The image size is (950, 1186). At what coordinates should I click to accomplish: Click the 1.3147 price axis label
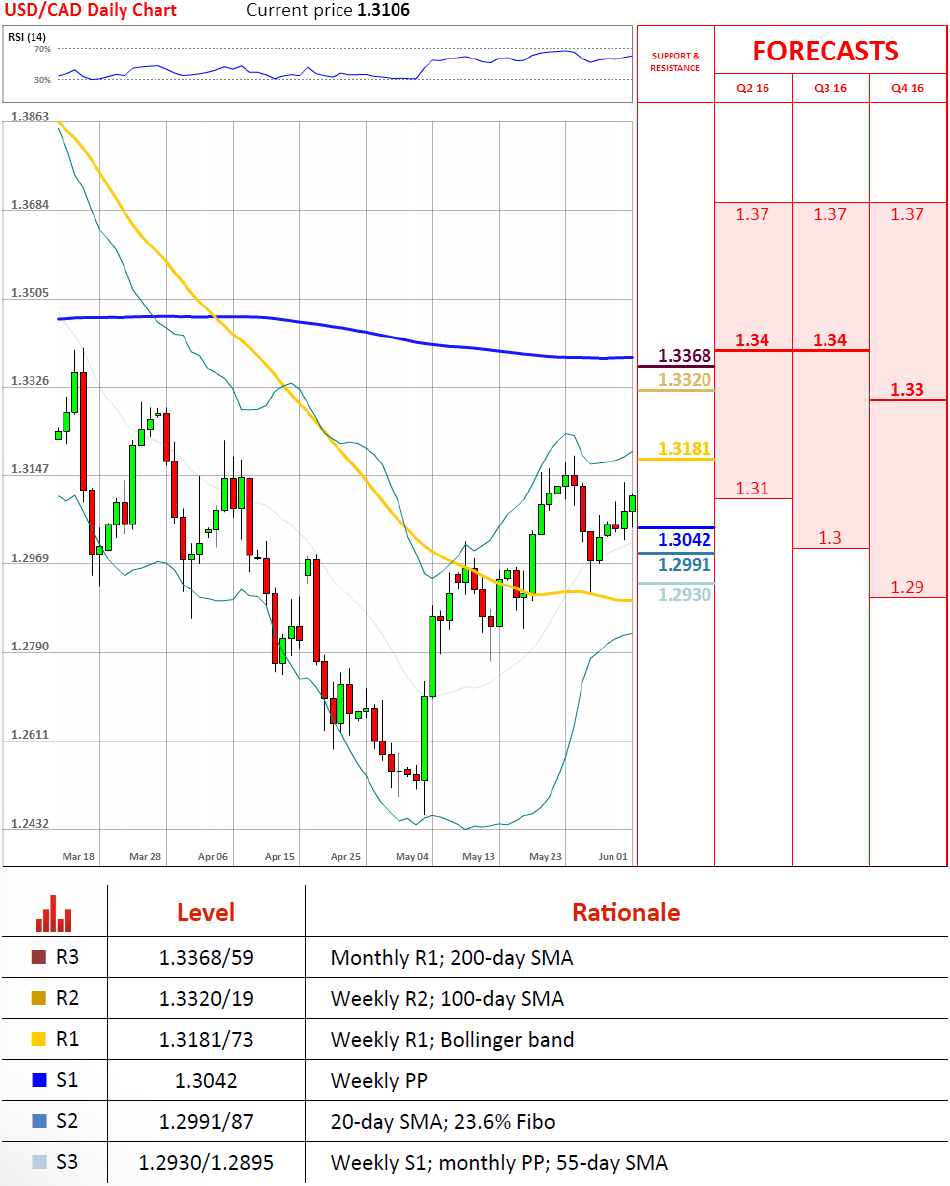coord(29,468)
